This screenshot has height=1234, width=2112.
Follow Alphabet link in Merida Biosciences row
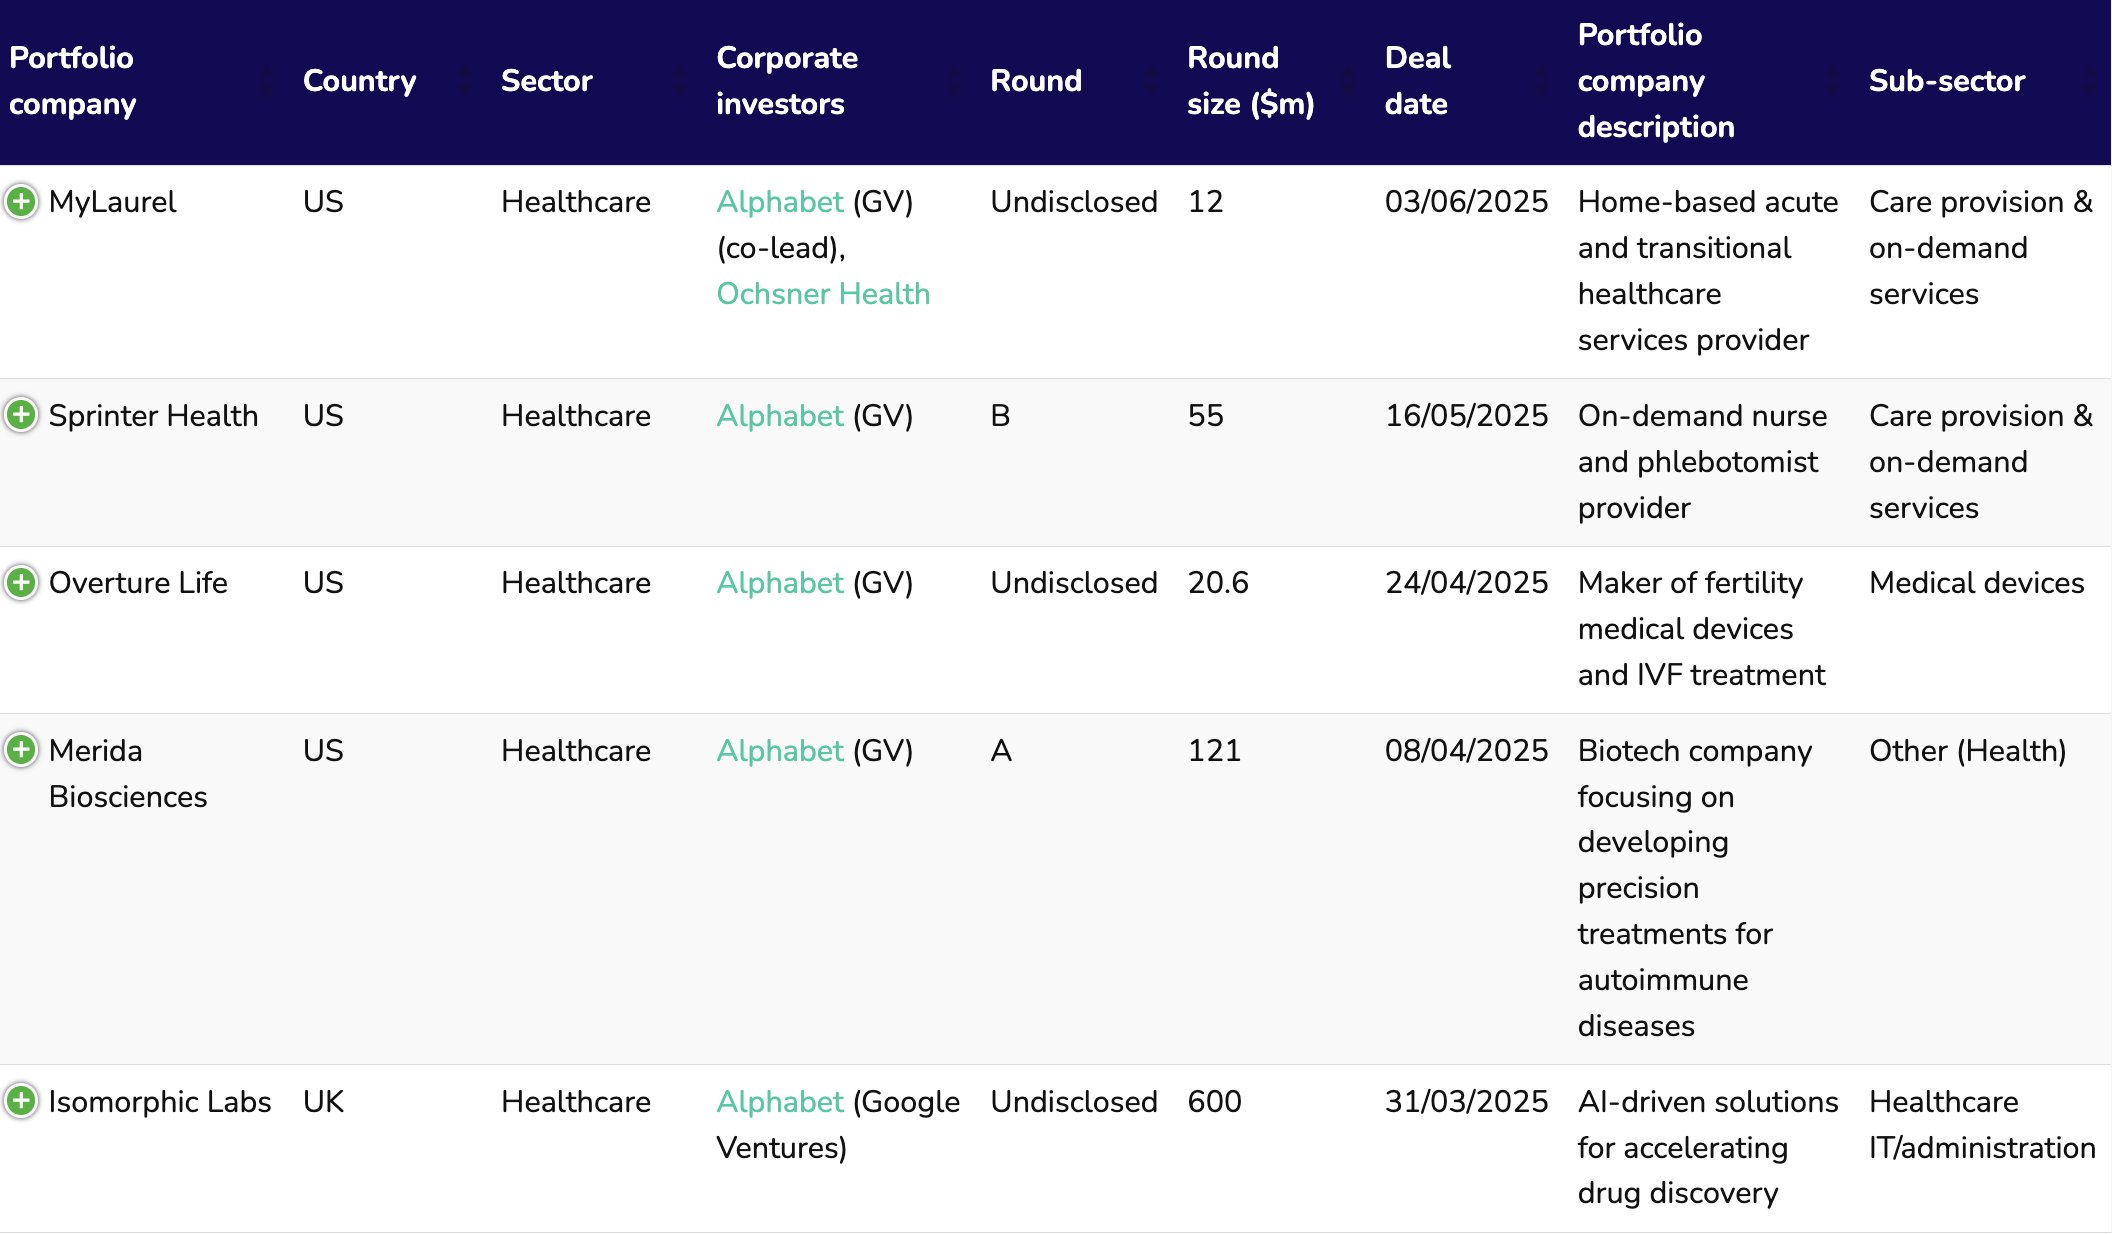click(780, 751)
